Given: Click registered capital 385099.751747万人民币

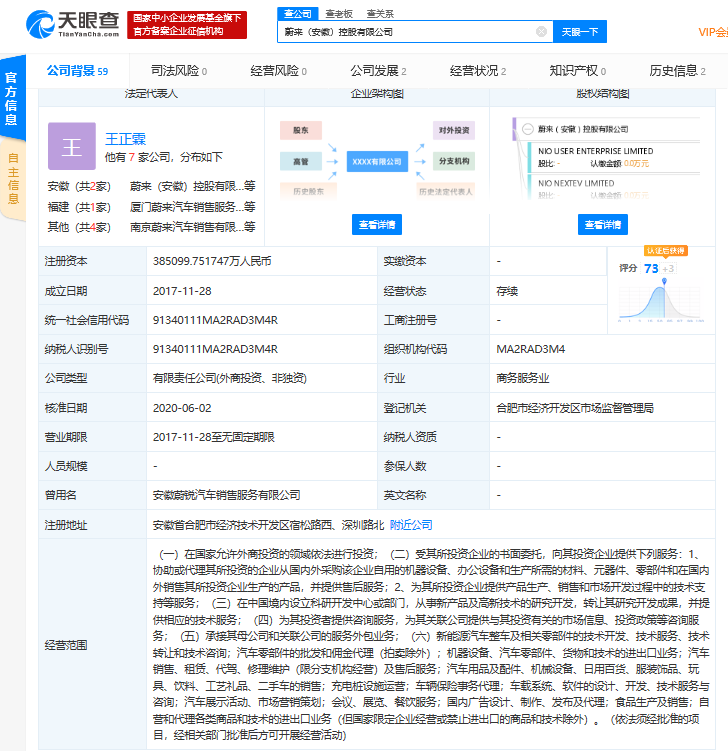Looking at the screenshot, I should 212,261.
